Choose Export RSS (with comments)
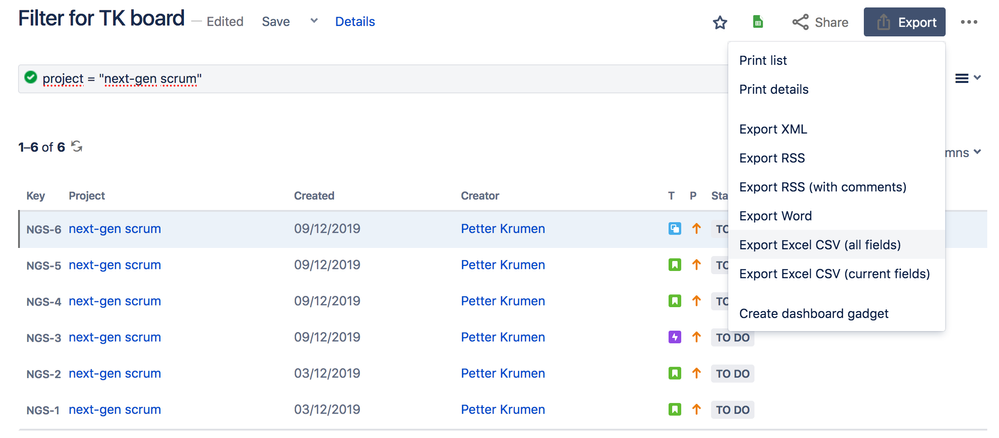Image resolution: width=999 pixels, height=438 pixels. point(836,187)
